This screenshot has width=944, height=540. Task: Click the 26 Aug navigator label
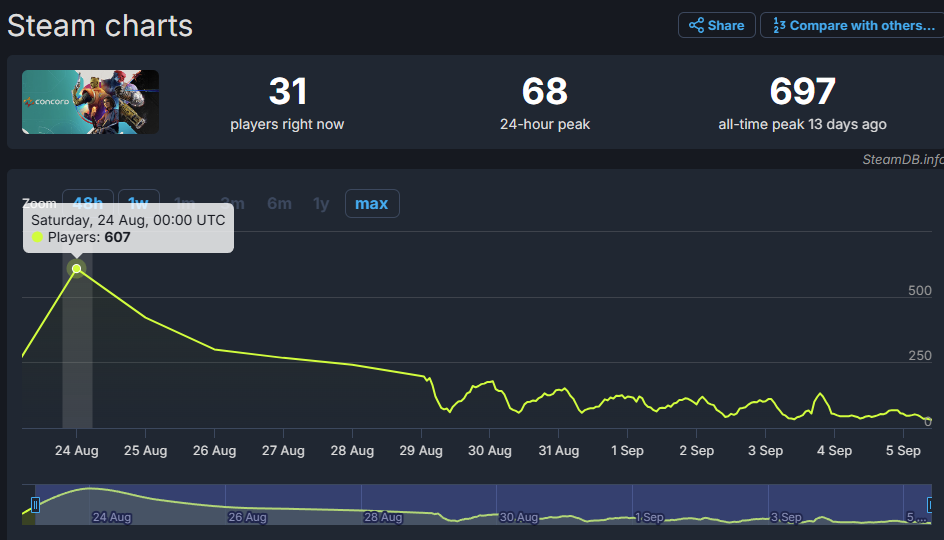(x=247, y=517)
